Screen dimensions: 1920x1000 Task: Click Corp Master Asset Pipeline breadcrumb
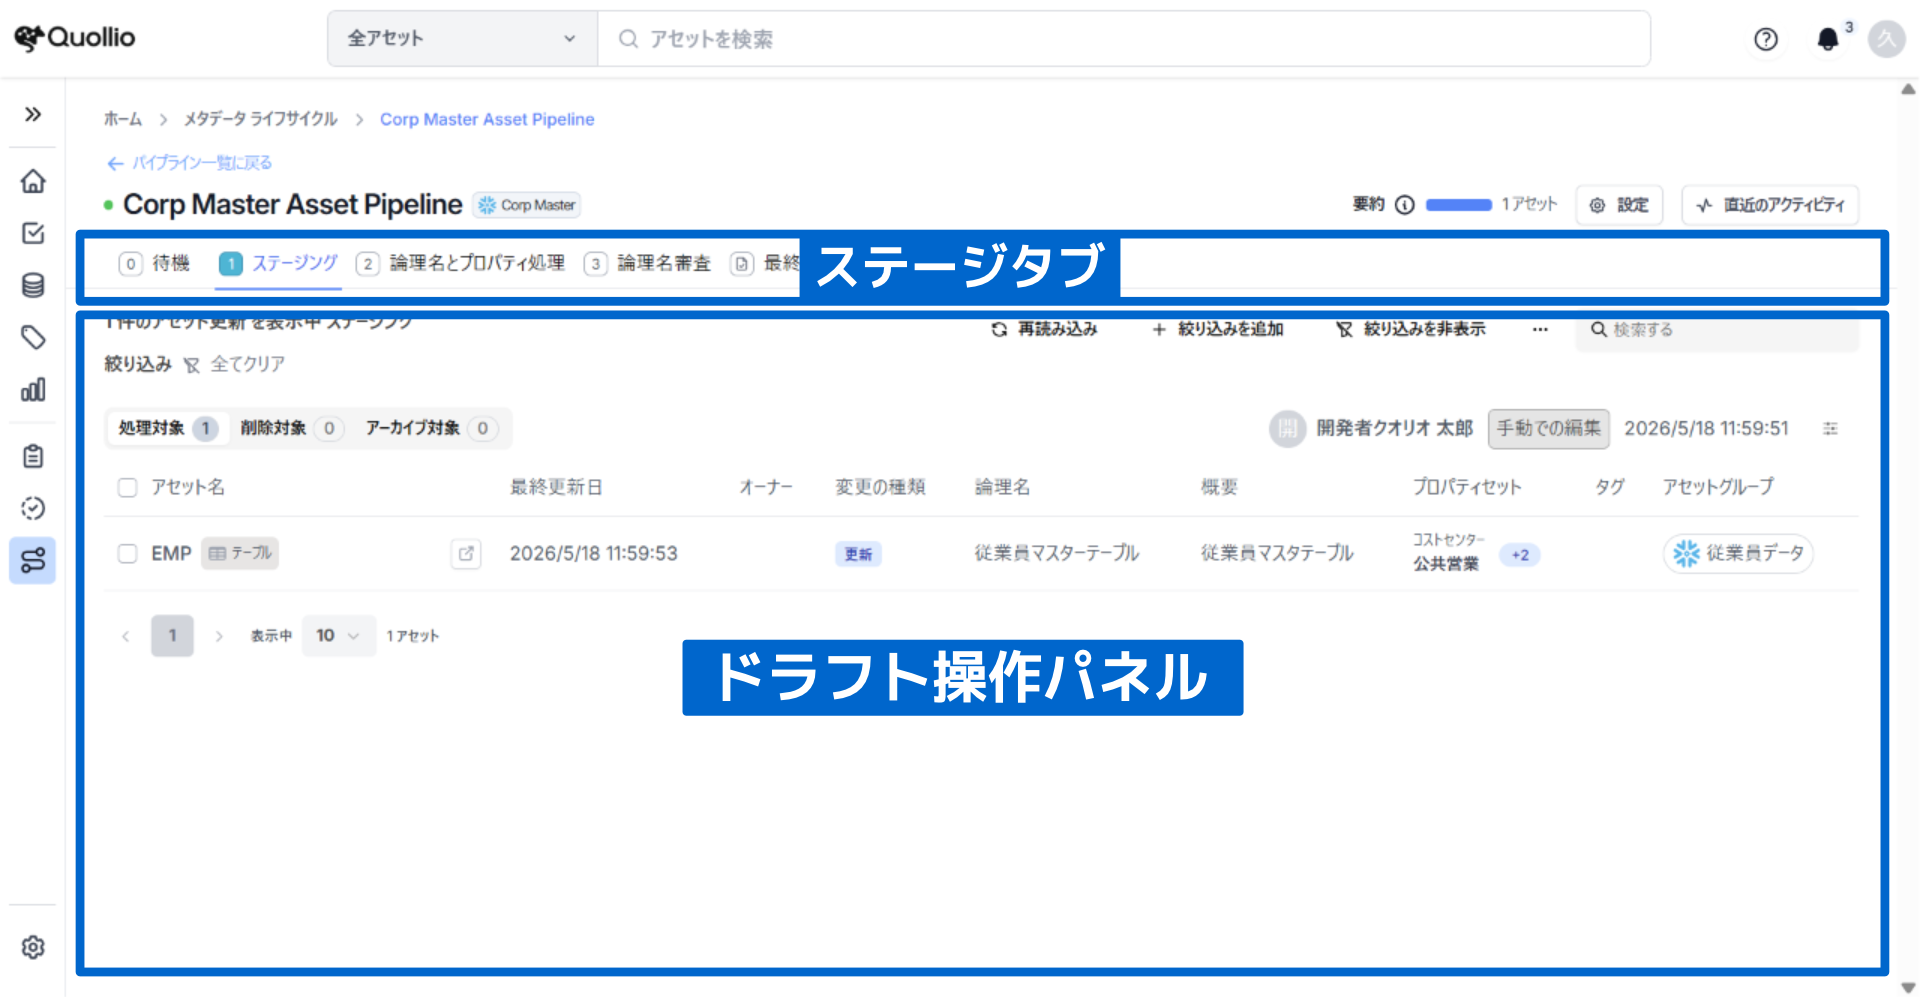click(487, 119)
